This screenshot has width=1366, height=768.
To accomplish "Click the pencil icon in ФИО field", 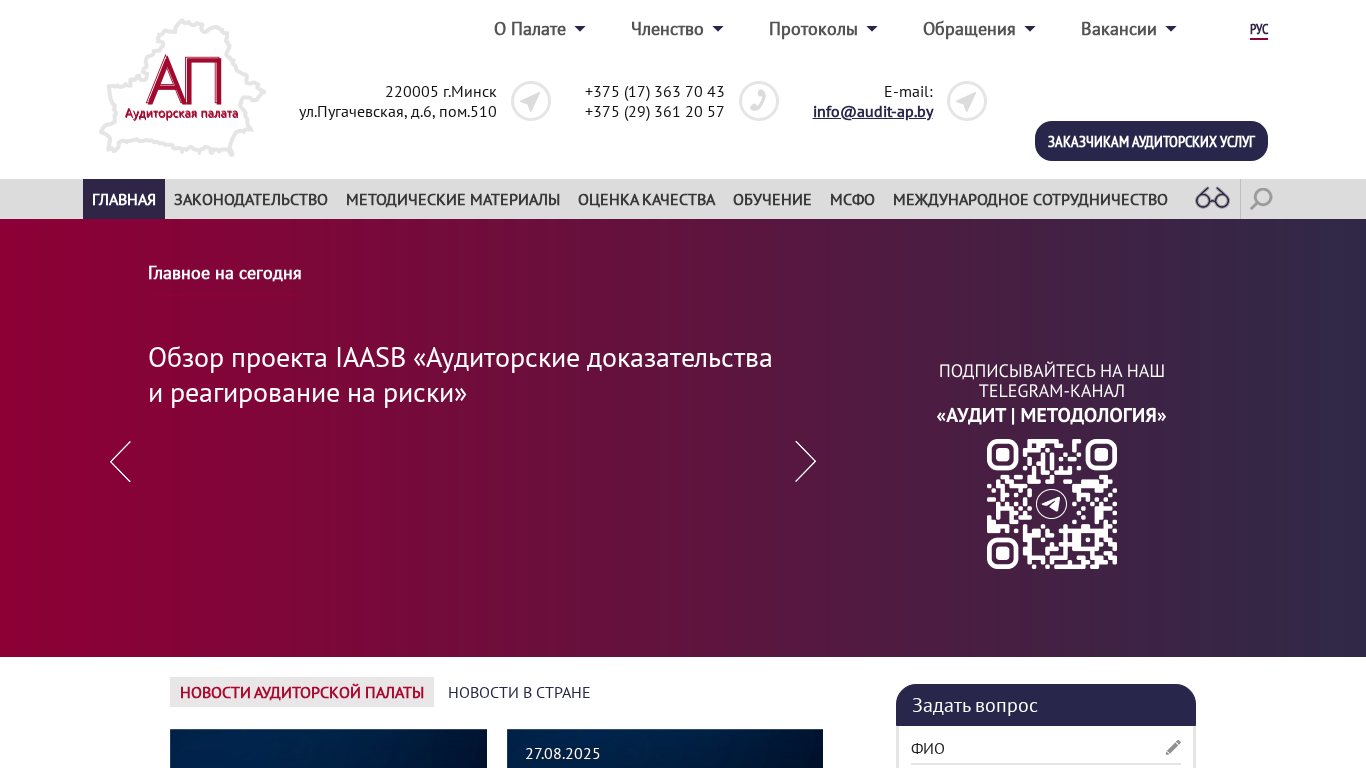I will [x=1173, y=748].
